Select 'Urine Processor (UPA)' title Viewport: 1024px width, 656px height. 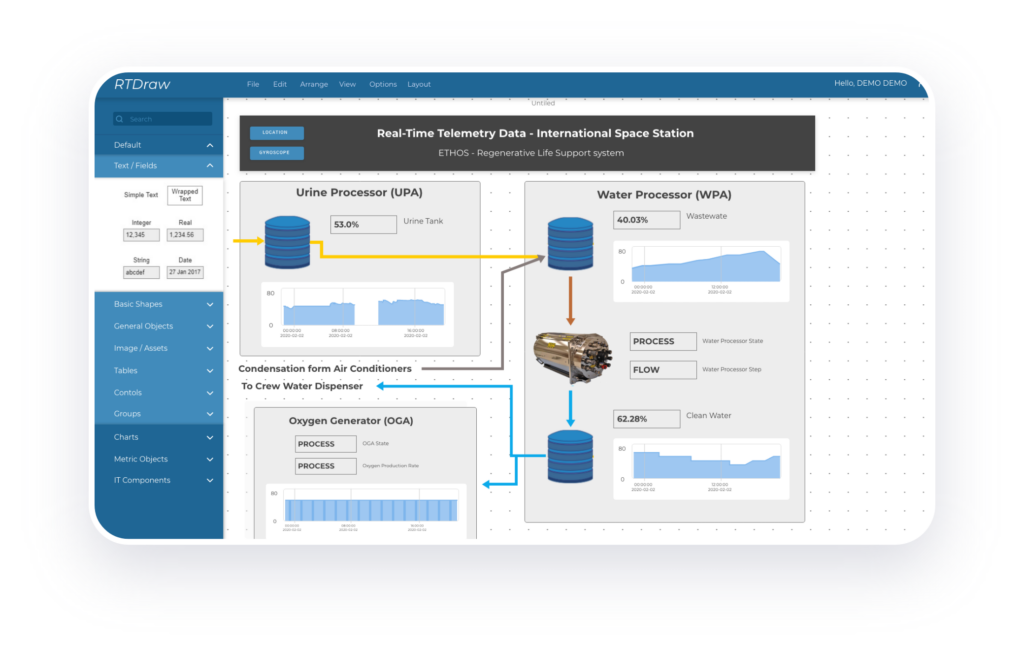pyautogui.click(x=359, y=193)
